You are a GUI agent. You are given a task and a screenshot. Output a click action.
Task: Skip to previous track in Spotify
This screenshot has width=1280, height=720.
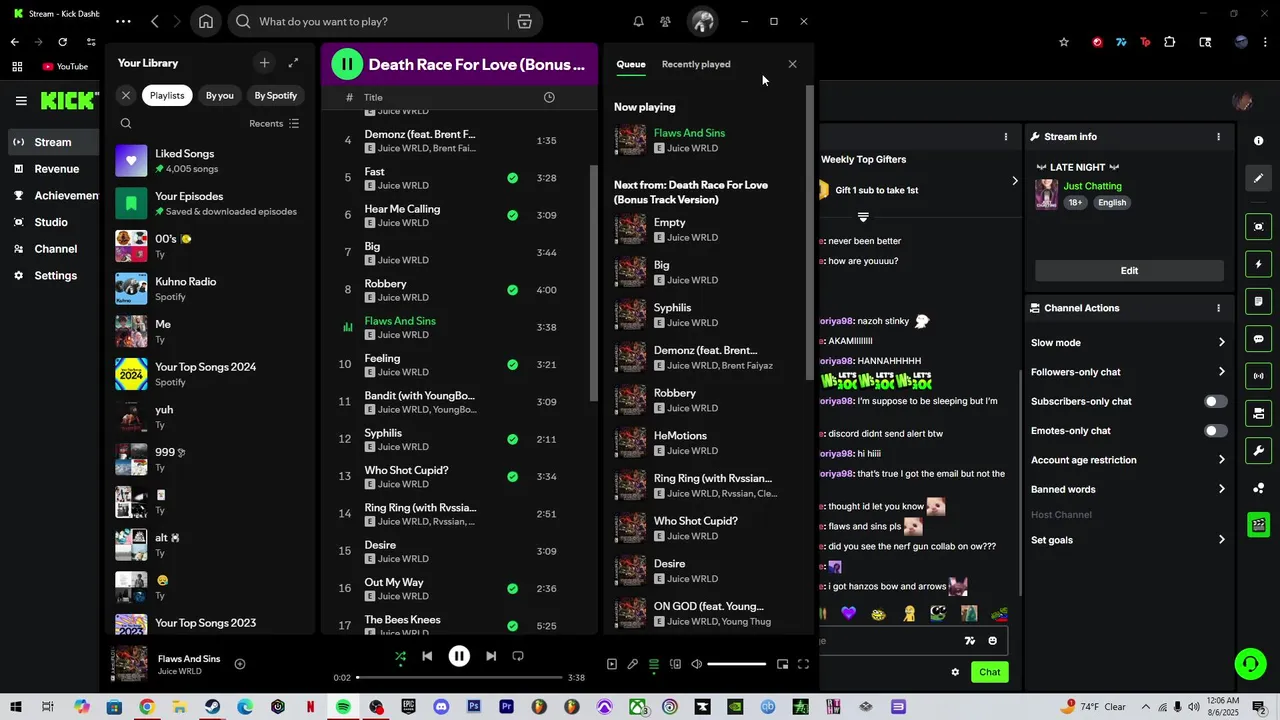click(x=427, y=656)
